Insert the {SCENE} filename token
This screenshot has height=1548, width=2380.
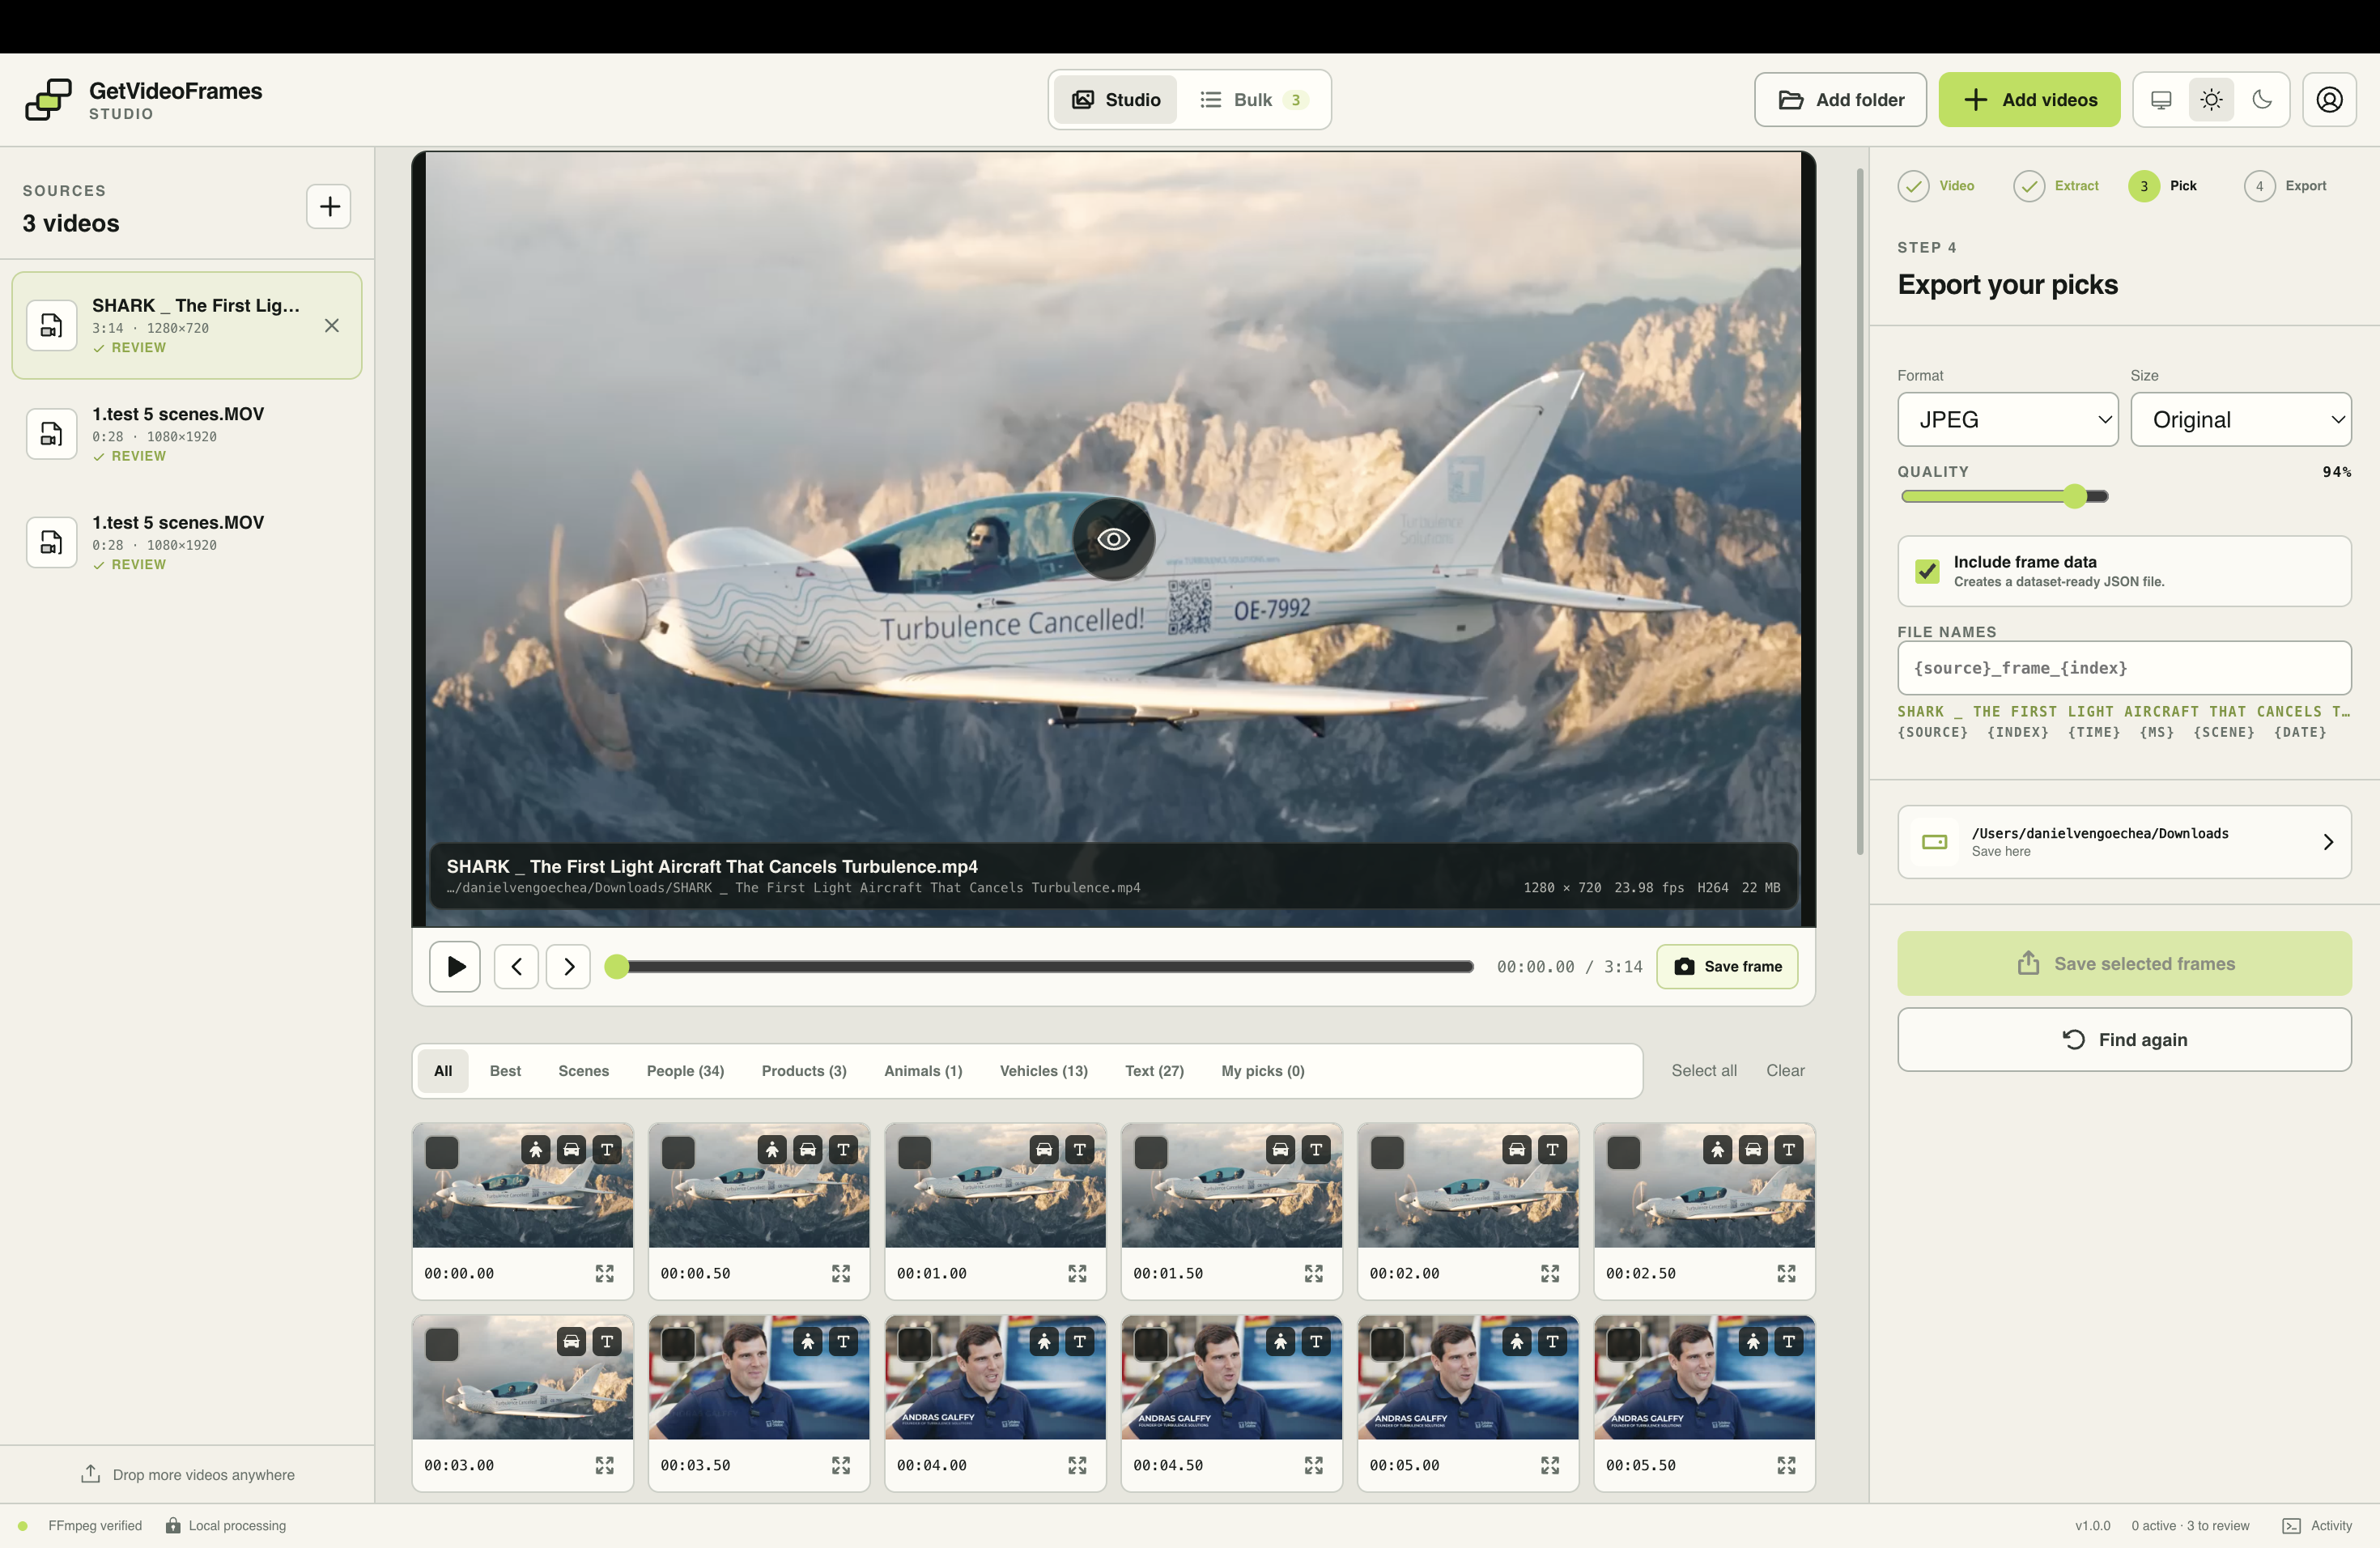click(x=2224, y=732)
